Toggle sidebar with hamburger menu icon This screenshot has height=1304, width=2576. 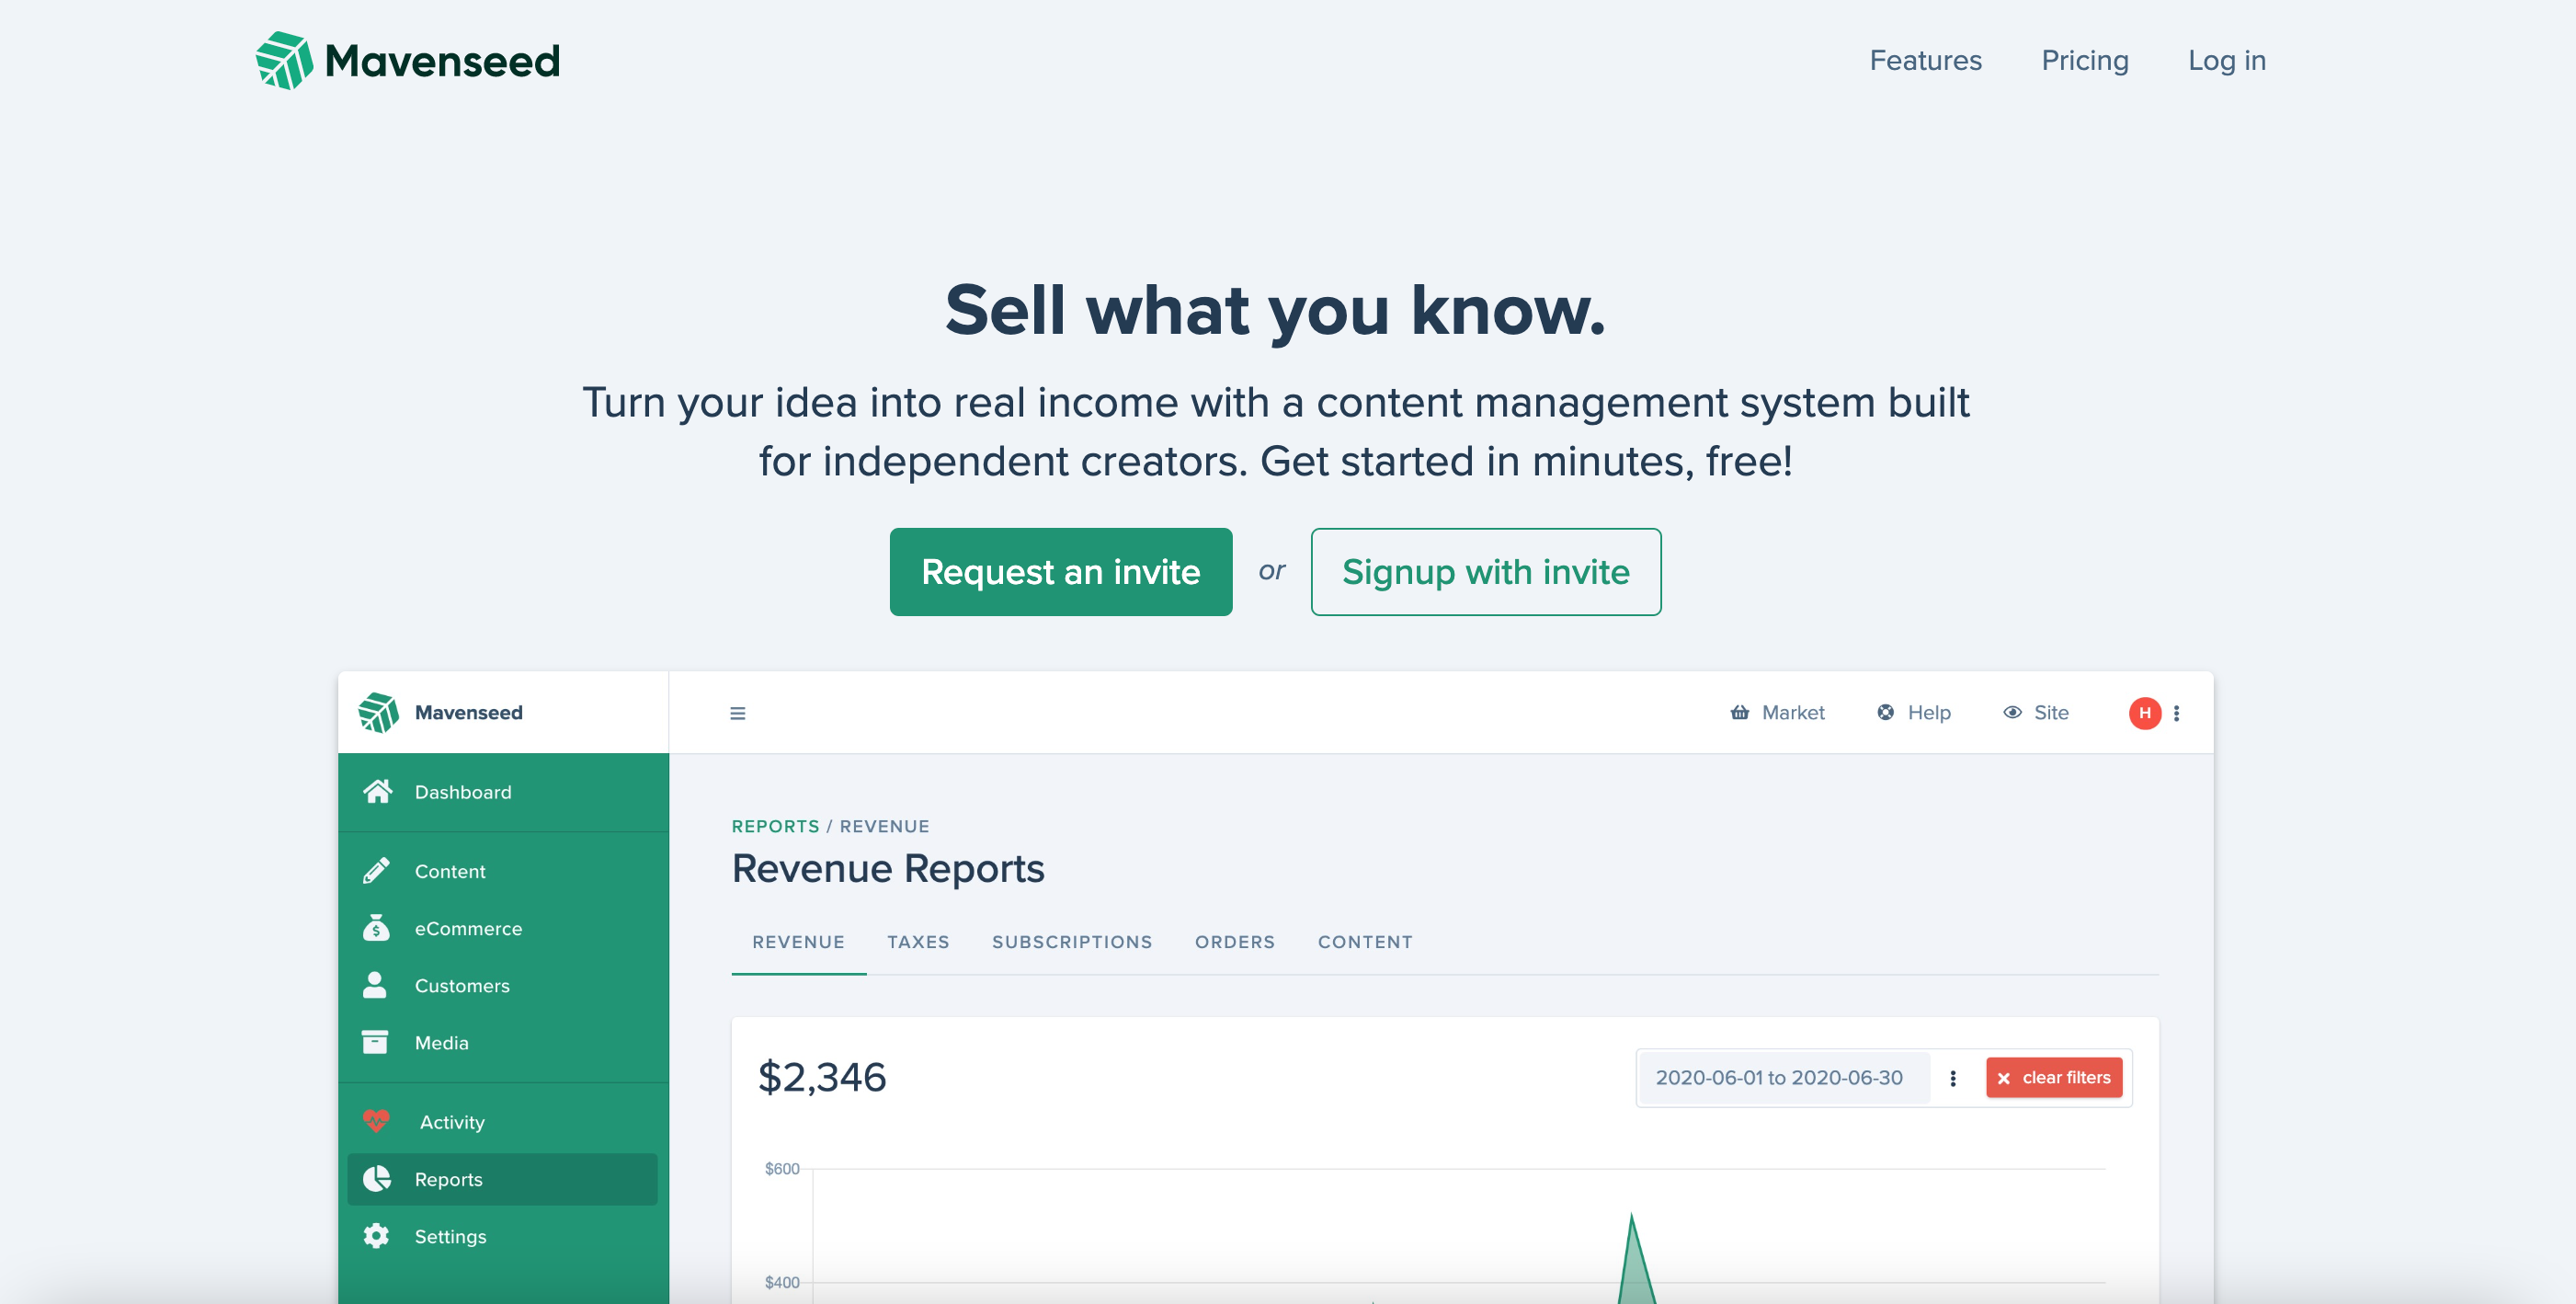coord(738,713)
